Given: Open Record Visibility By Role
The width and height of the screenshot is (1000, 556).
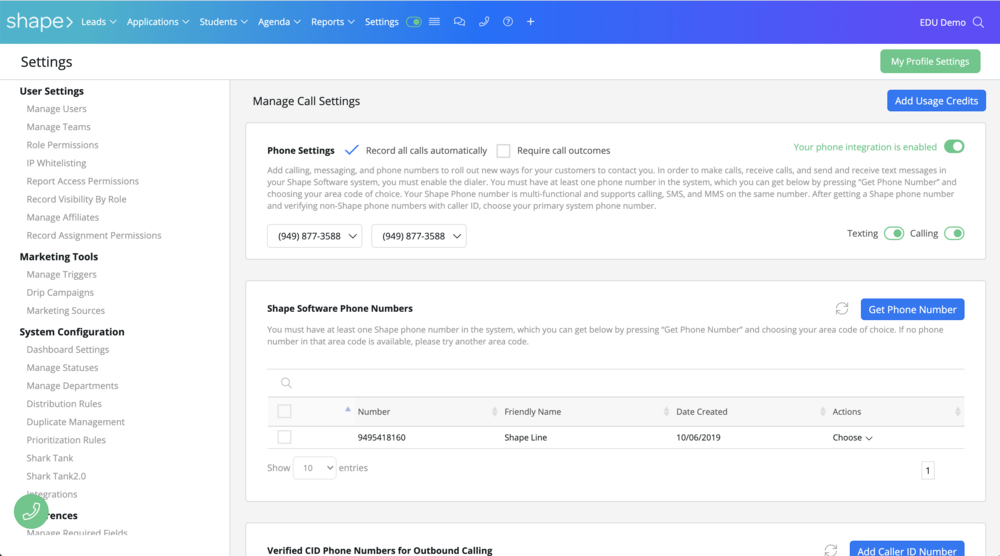Looking at the screenshot, I should click(76, 200).
